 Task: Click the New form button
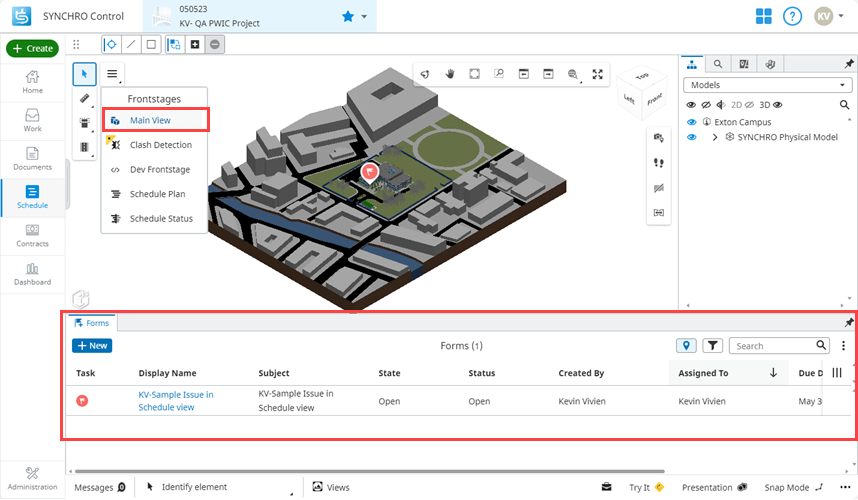point(92,346)
